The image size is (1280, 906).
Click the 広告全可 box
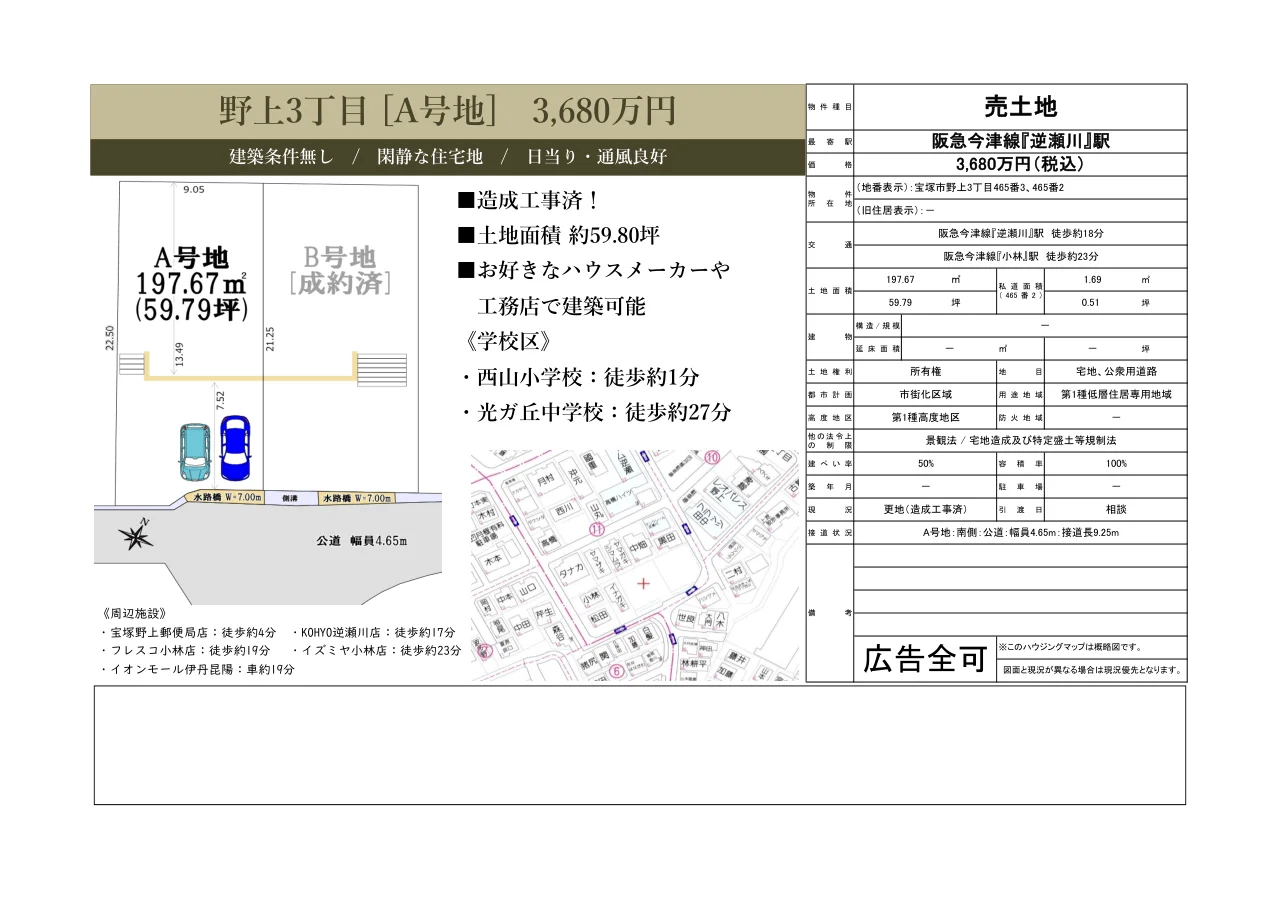tap(925, 660)
